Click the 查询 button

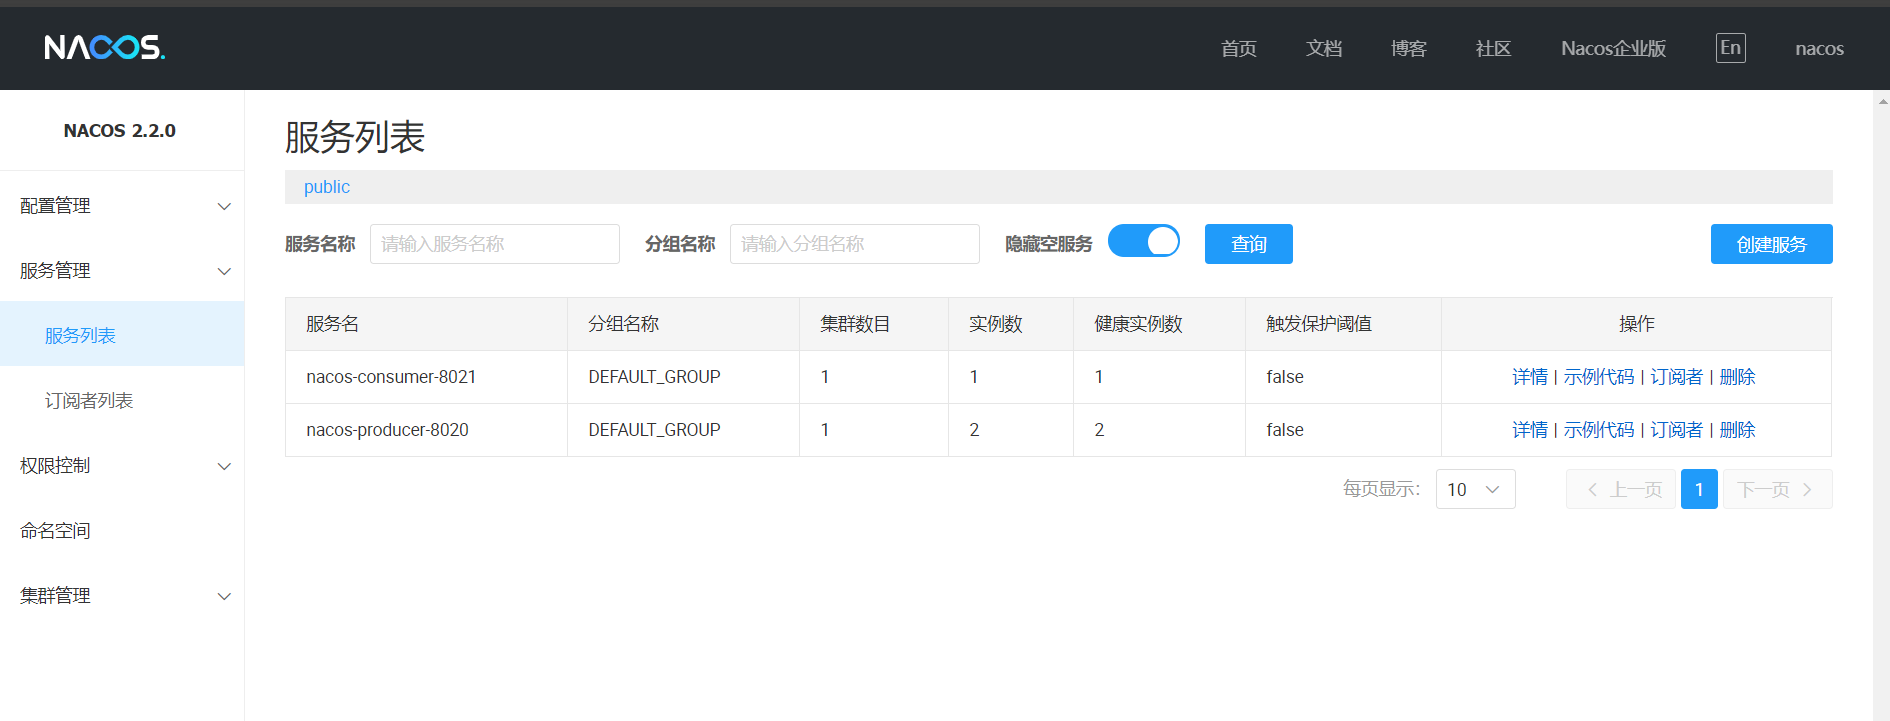tap(1248, 244)
